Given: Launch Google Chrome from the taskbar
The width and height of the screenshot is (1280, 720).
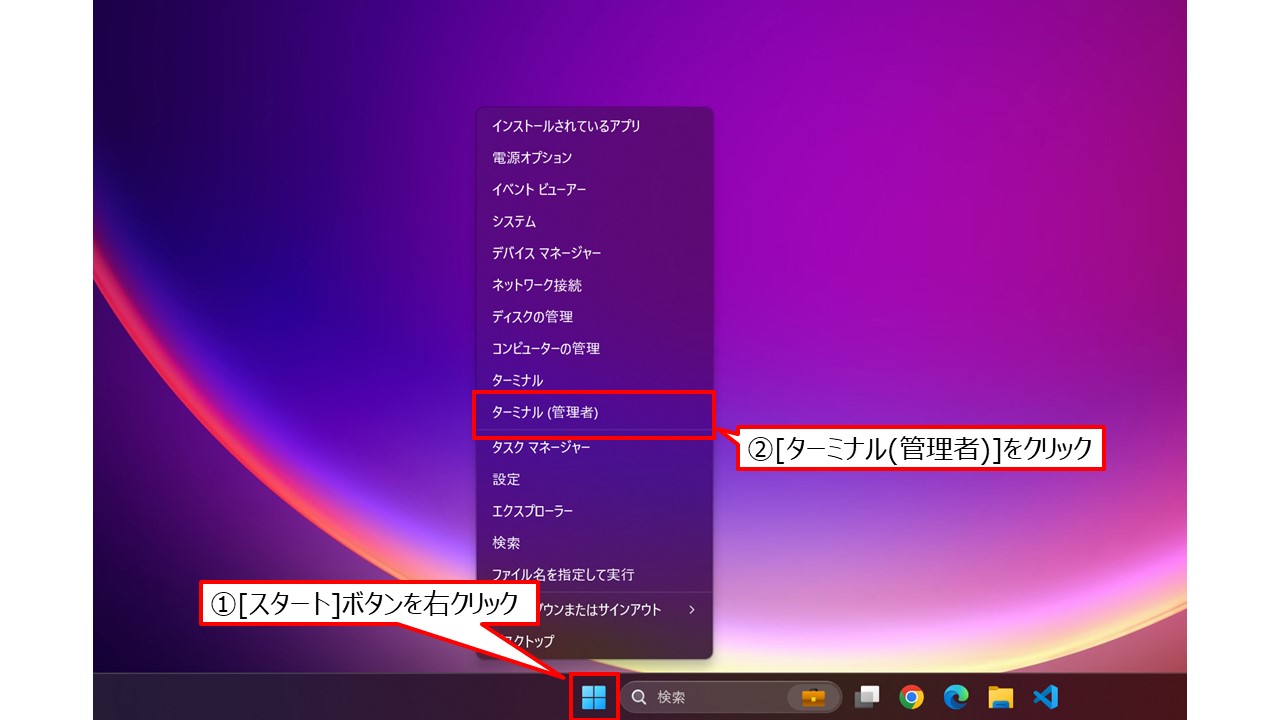Looking at the screenshot, I should pos(911,697).
